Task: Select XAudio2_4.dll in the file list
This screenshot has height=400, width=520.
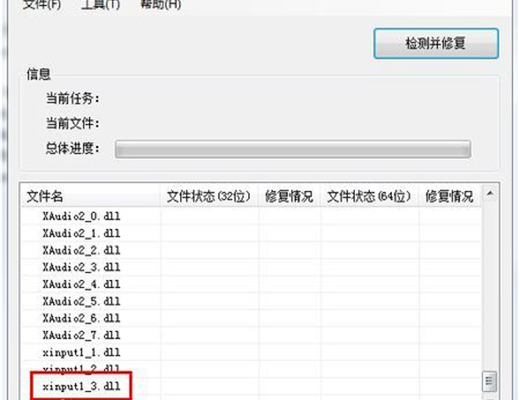Action: (x=81, y=284)
